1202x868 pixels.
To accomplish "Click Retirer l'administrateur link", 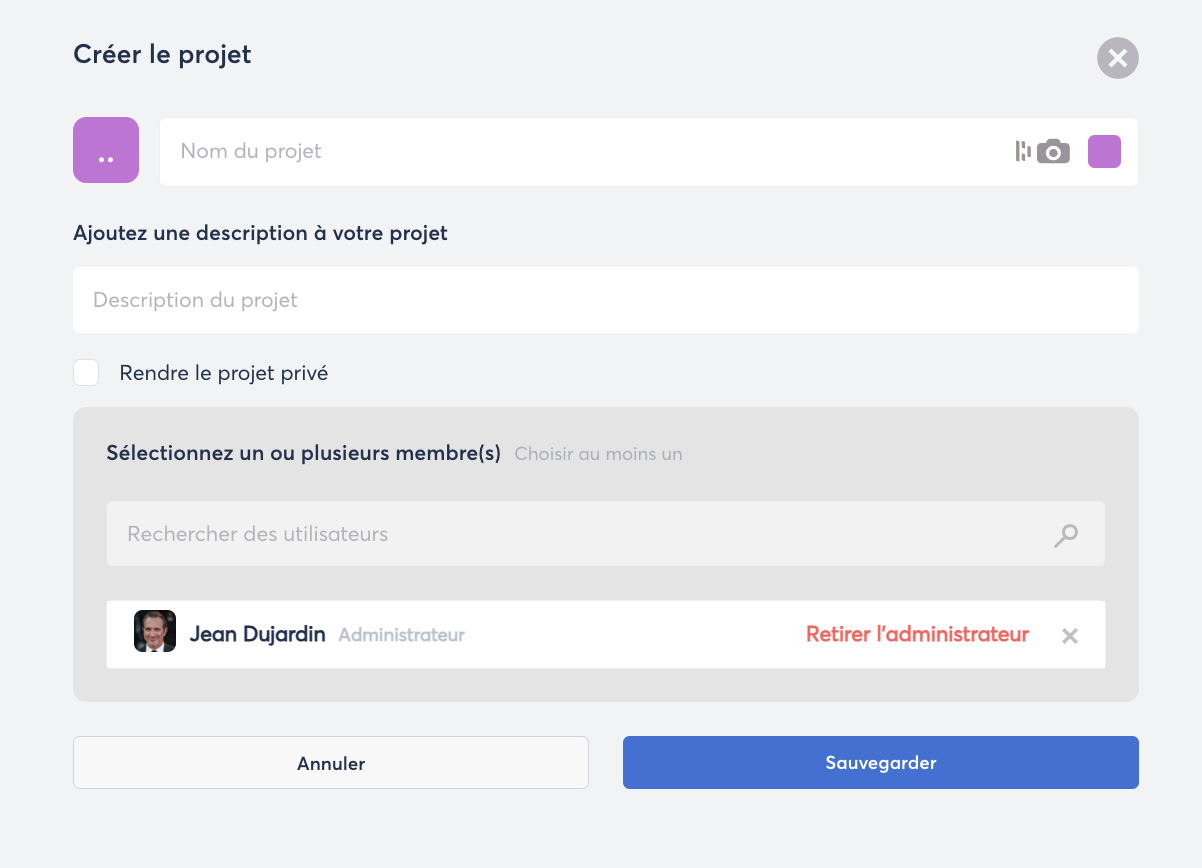I will pyautogui.click(x=917, y=634).
